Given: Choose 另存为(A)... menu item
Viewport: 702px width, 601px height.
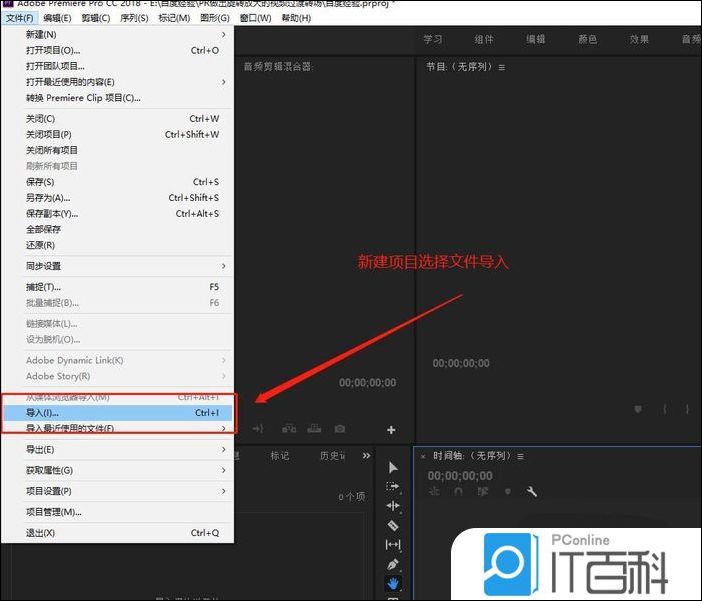Looking at the screenshot, I should click(117, 197).
